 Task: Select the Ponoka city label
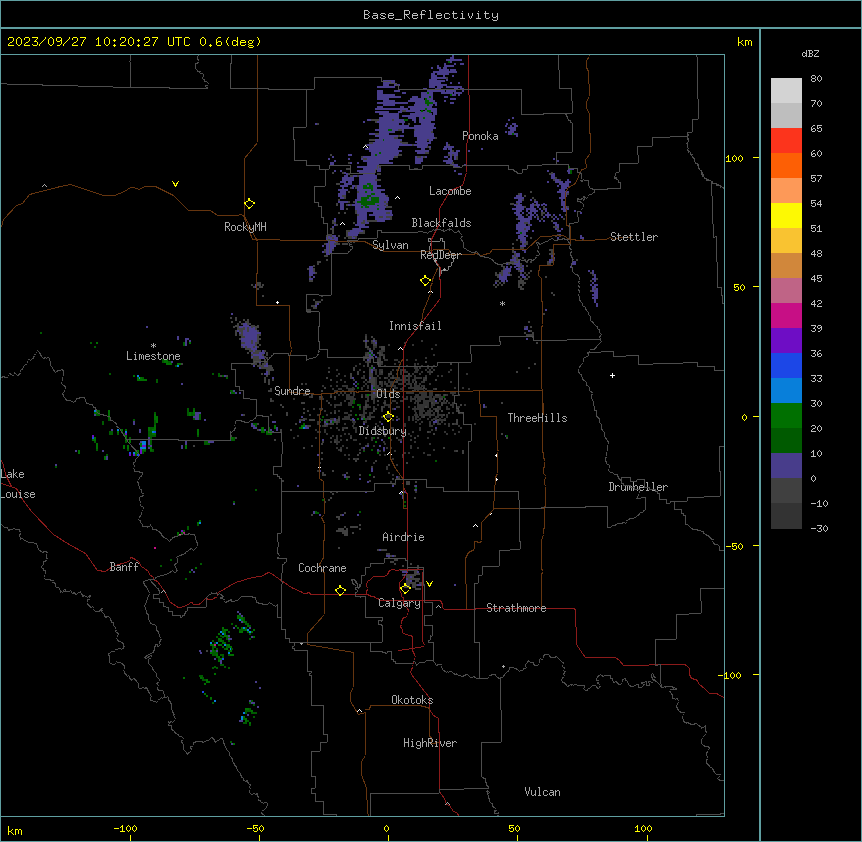tap(480, 136)
